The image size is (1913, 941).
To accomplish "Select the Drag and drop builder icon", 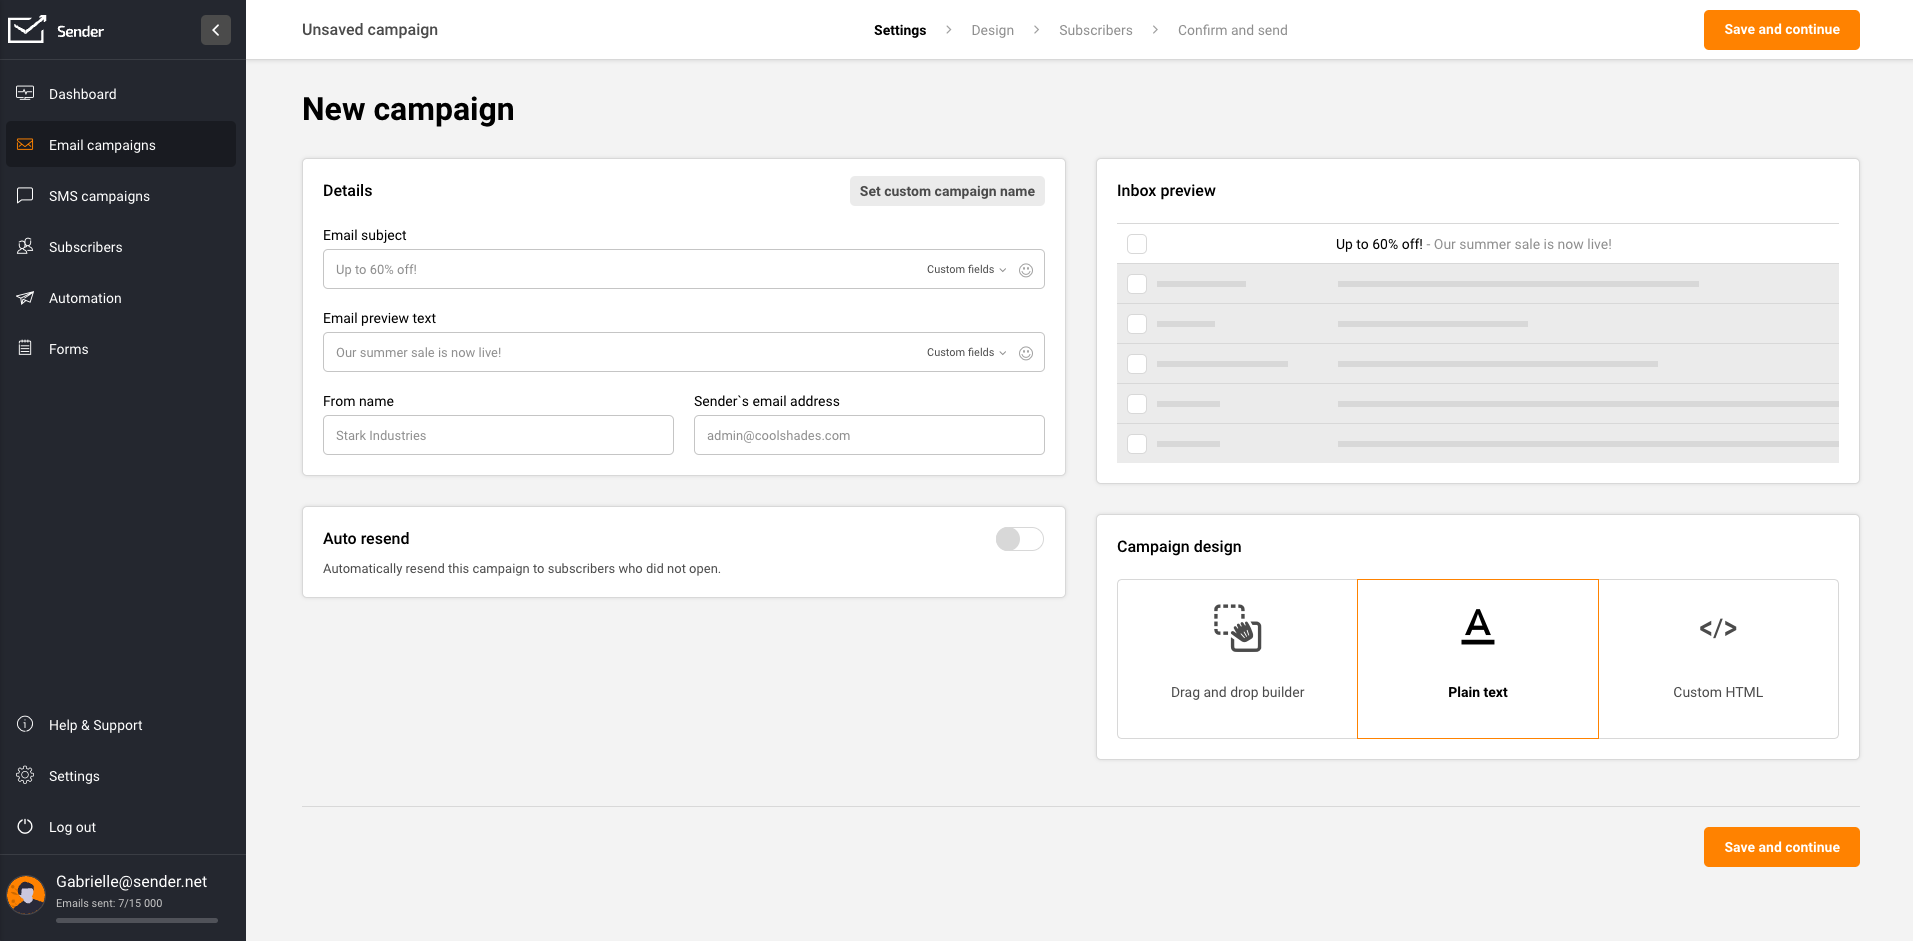I will [1237, 628].
